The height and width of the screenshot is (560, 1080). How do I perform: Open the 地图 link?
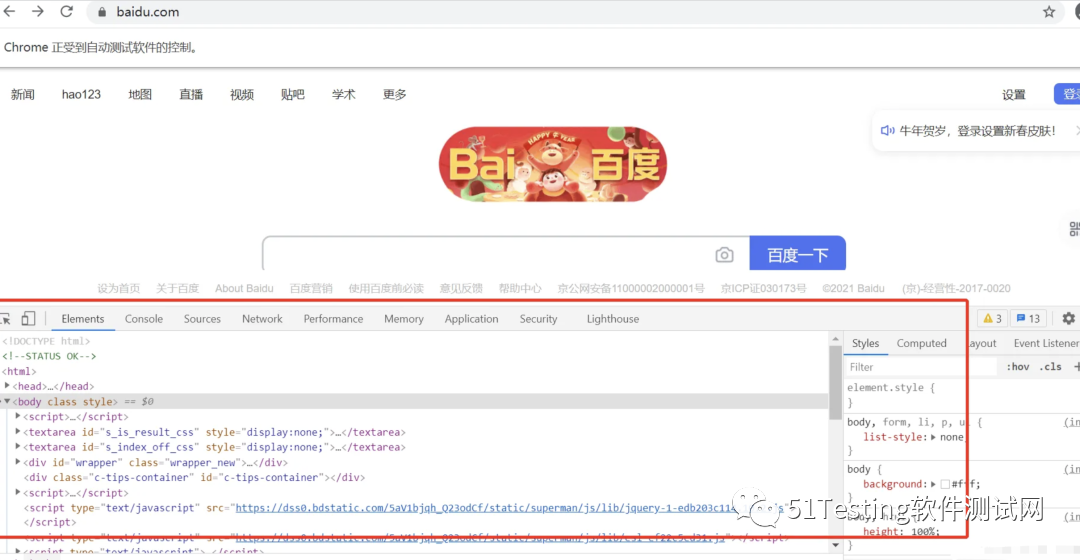coord(140,94)
